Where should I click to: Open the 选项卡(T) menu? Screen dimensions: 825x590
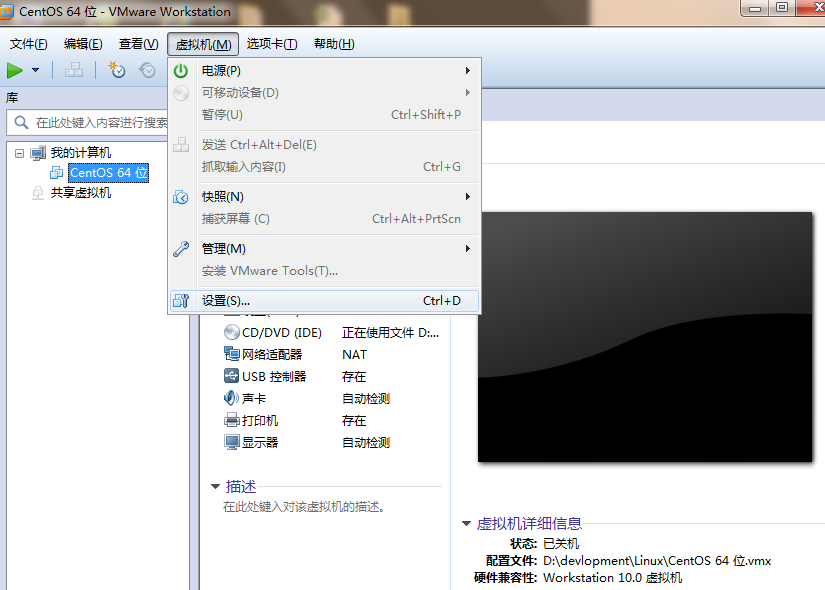click(272, 44)
